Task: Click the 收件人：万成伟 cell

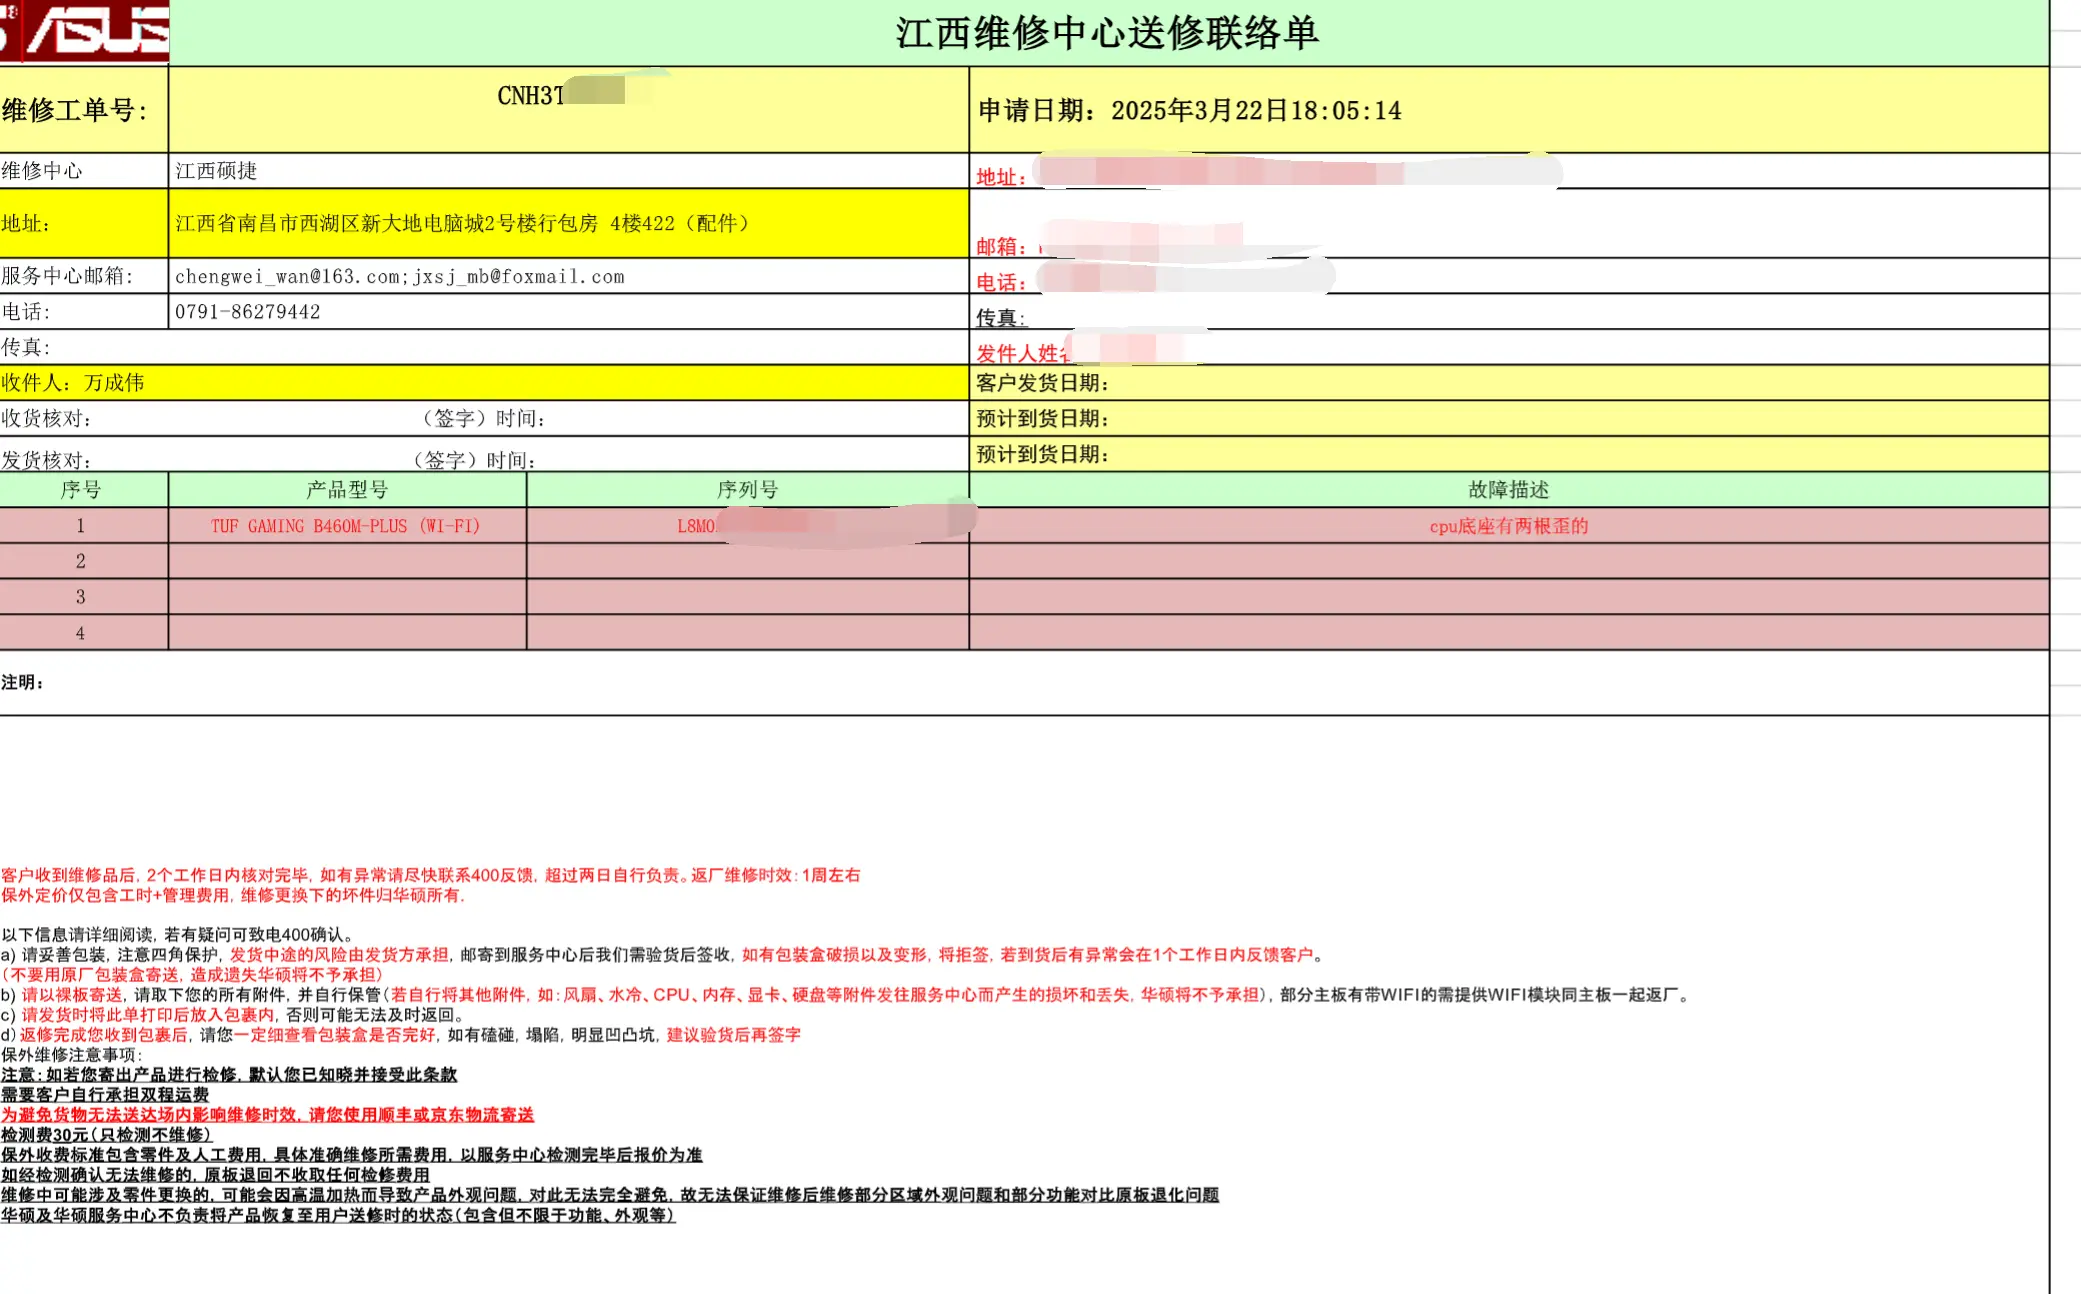Action: click(484, 383)
